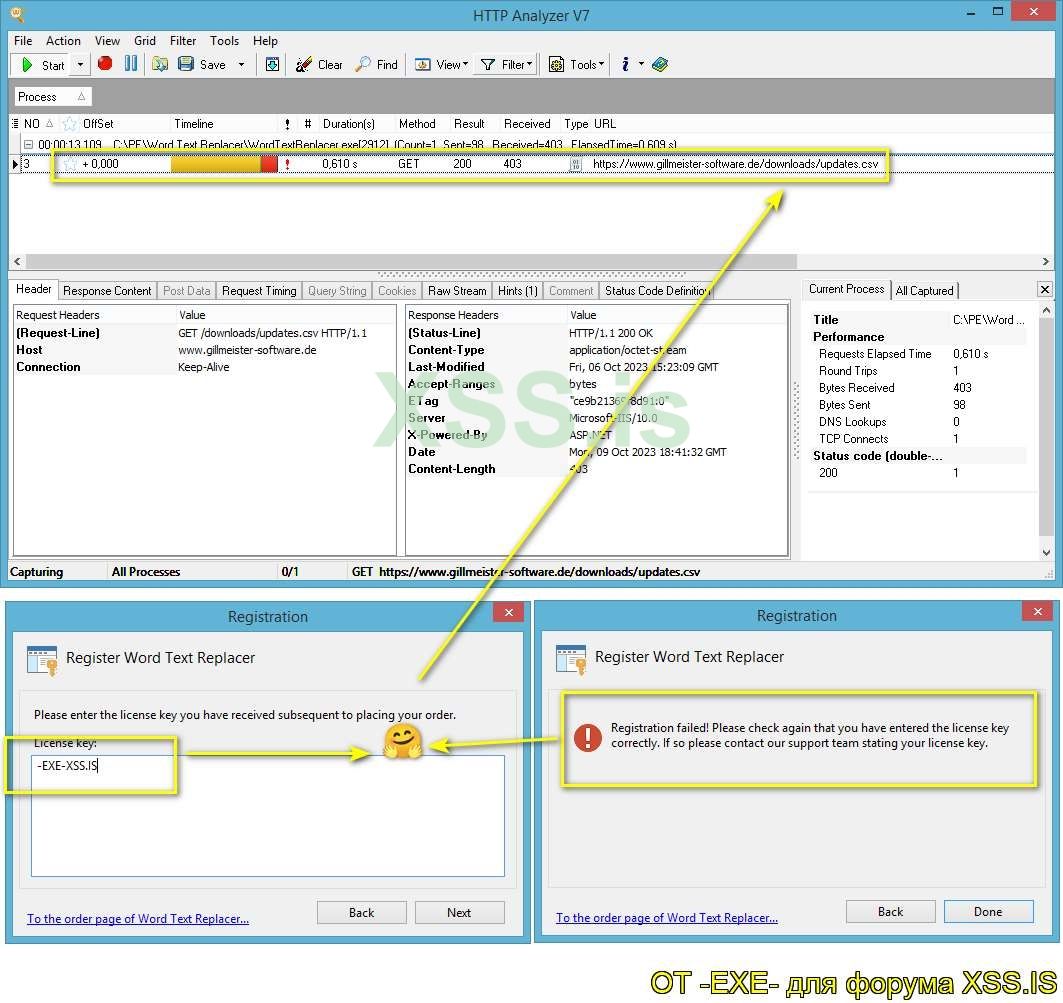Click the binary file type icon in row 3

tap(576, 164)
